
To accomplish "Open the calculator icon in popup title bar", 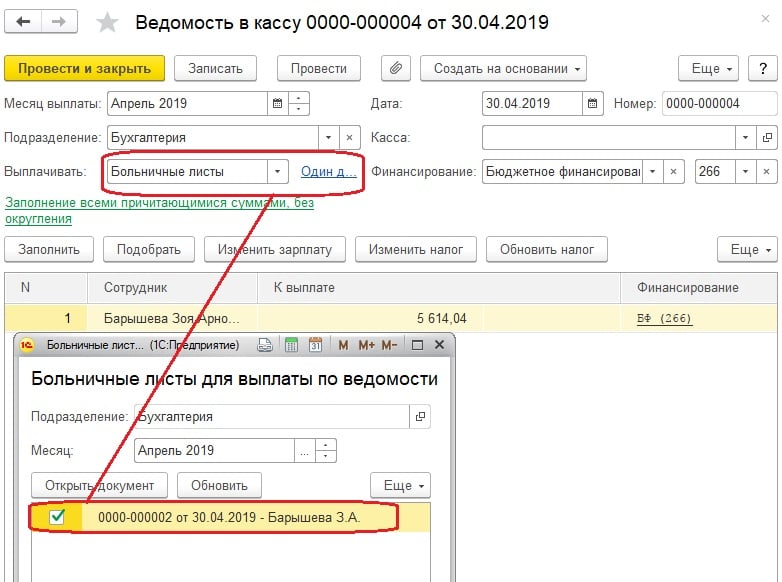I will point(291,345).
